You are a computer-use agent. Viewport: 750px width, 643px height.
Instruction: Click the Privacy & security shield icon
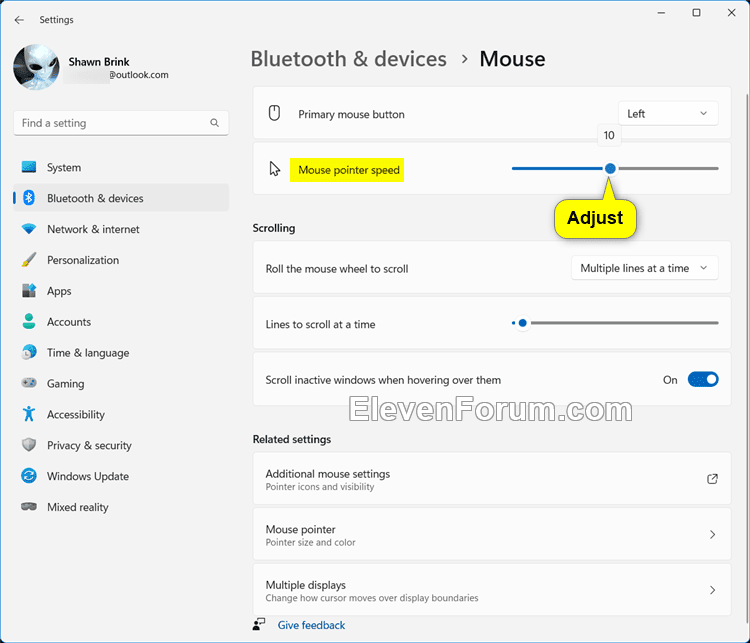tap(29, 444)
